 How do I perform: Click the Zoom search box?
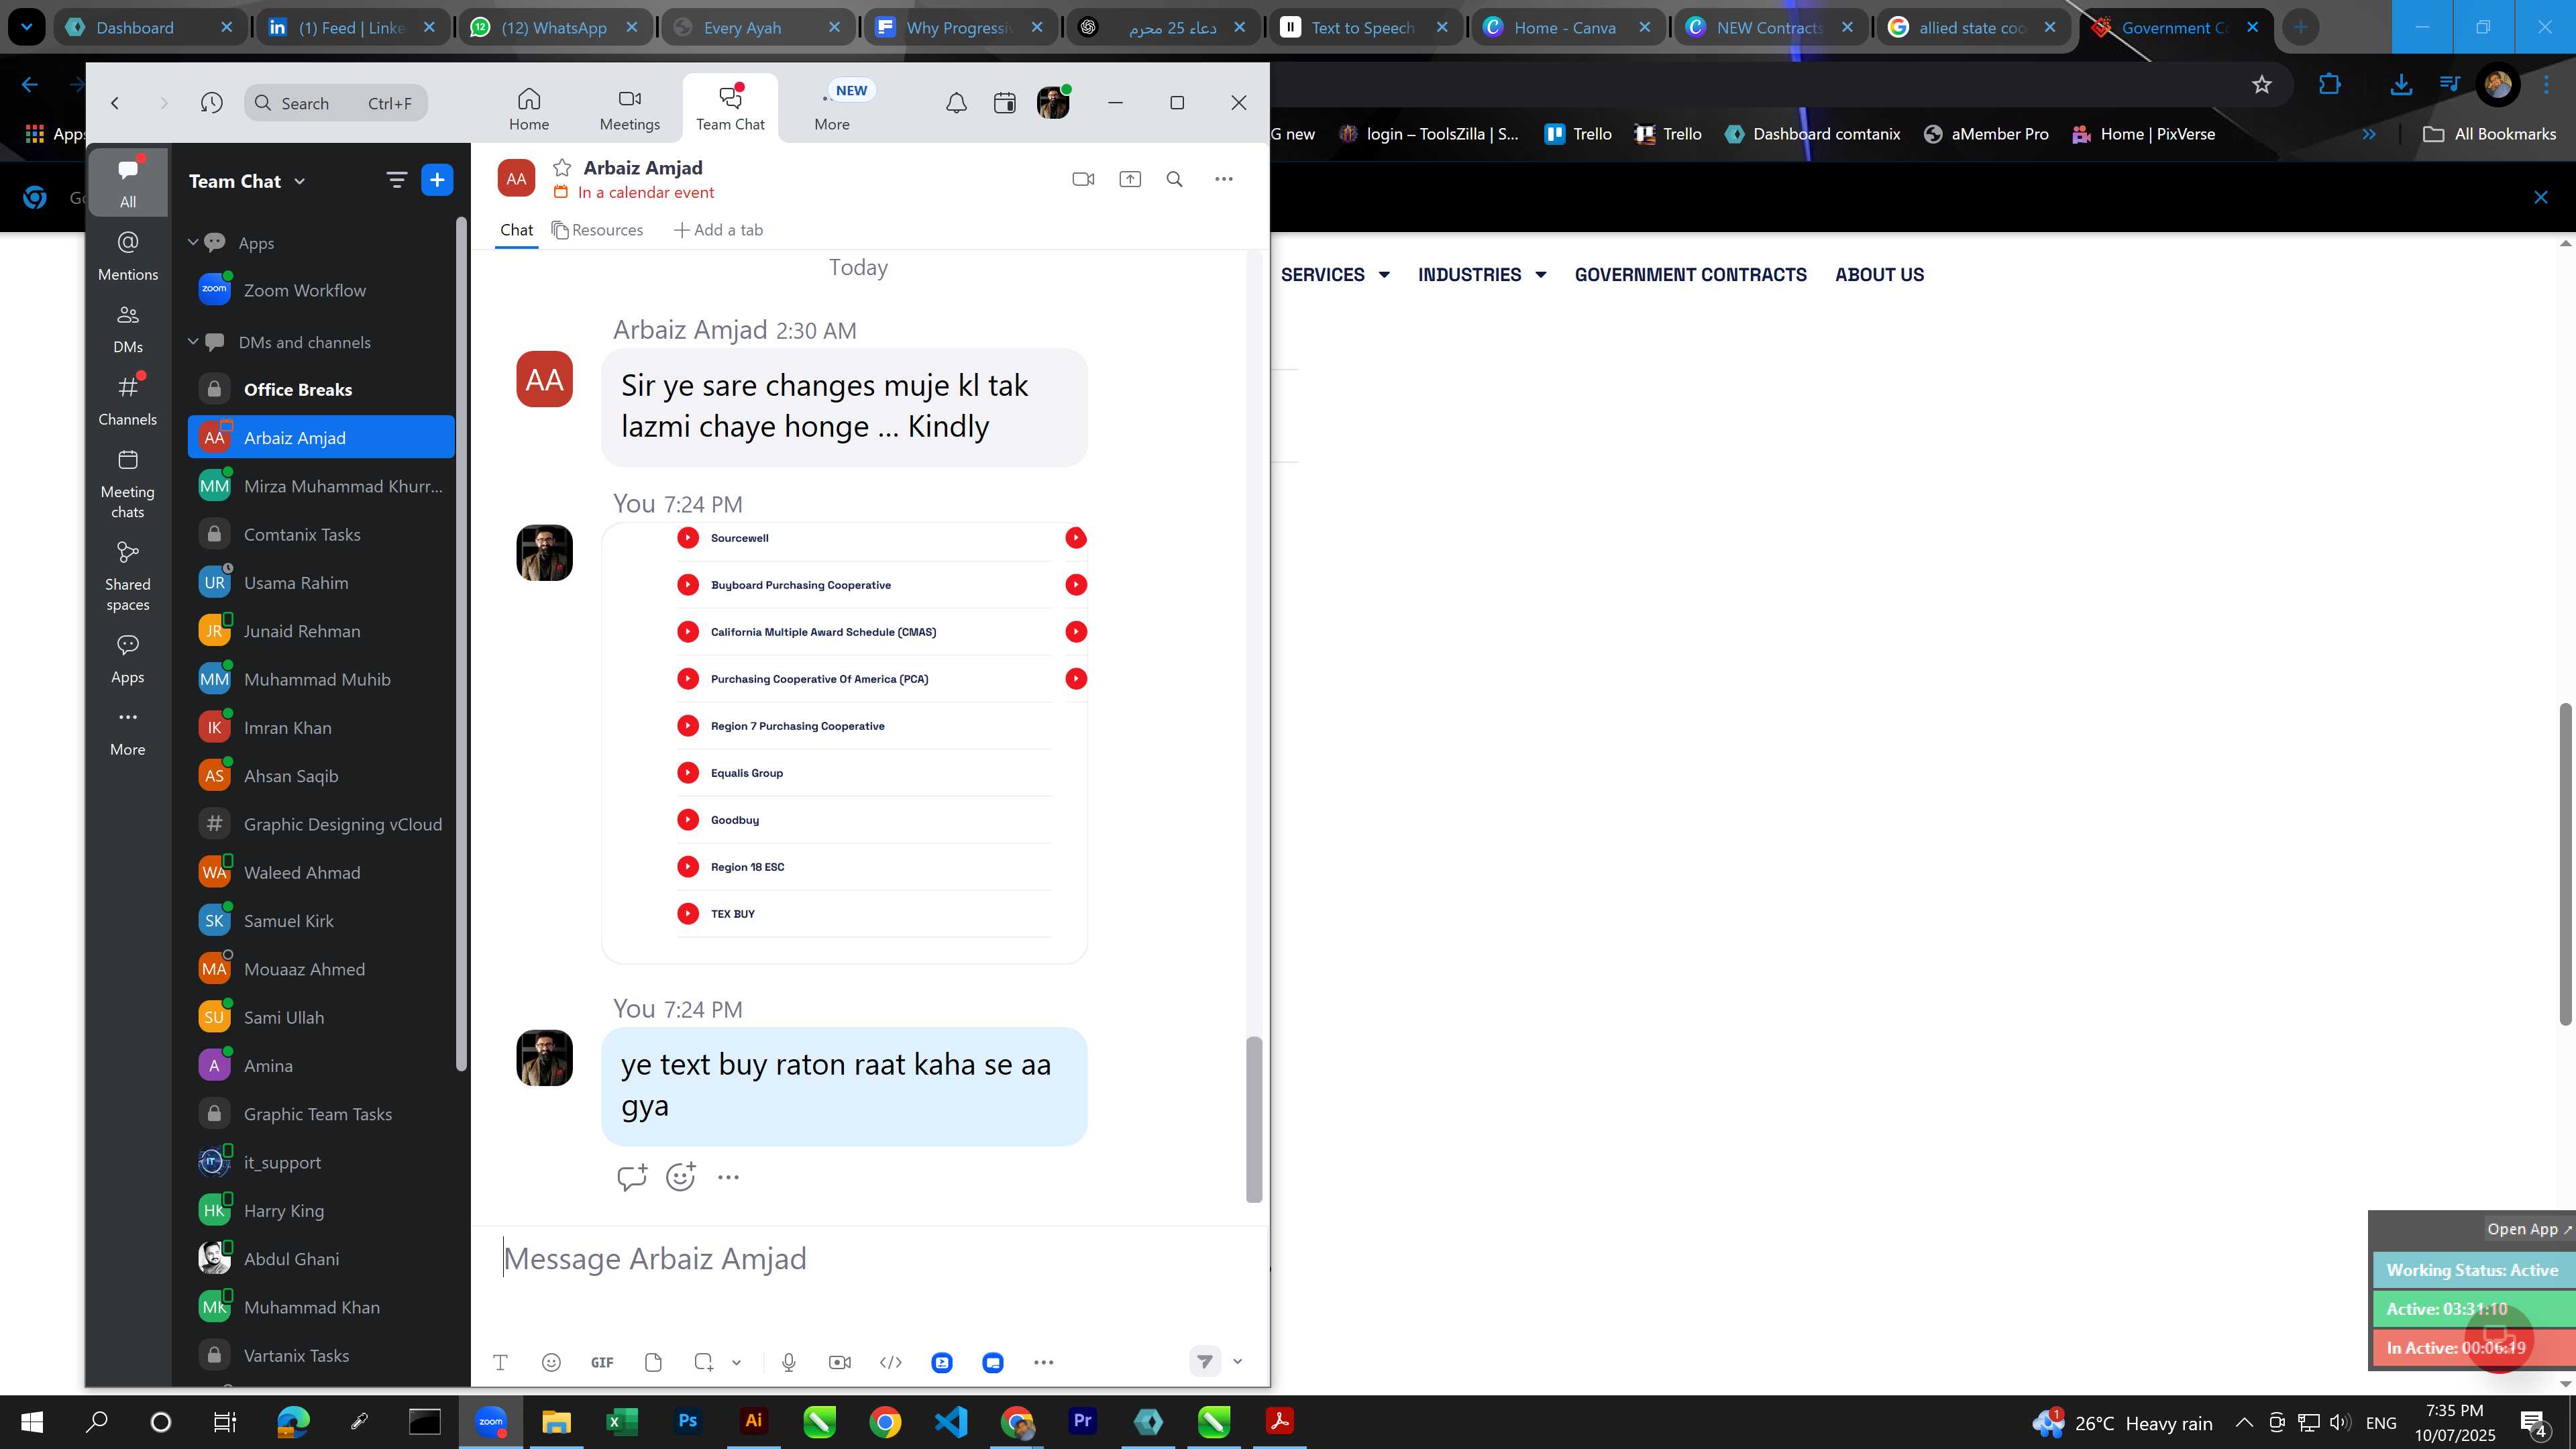[335, 103]
